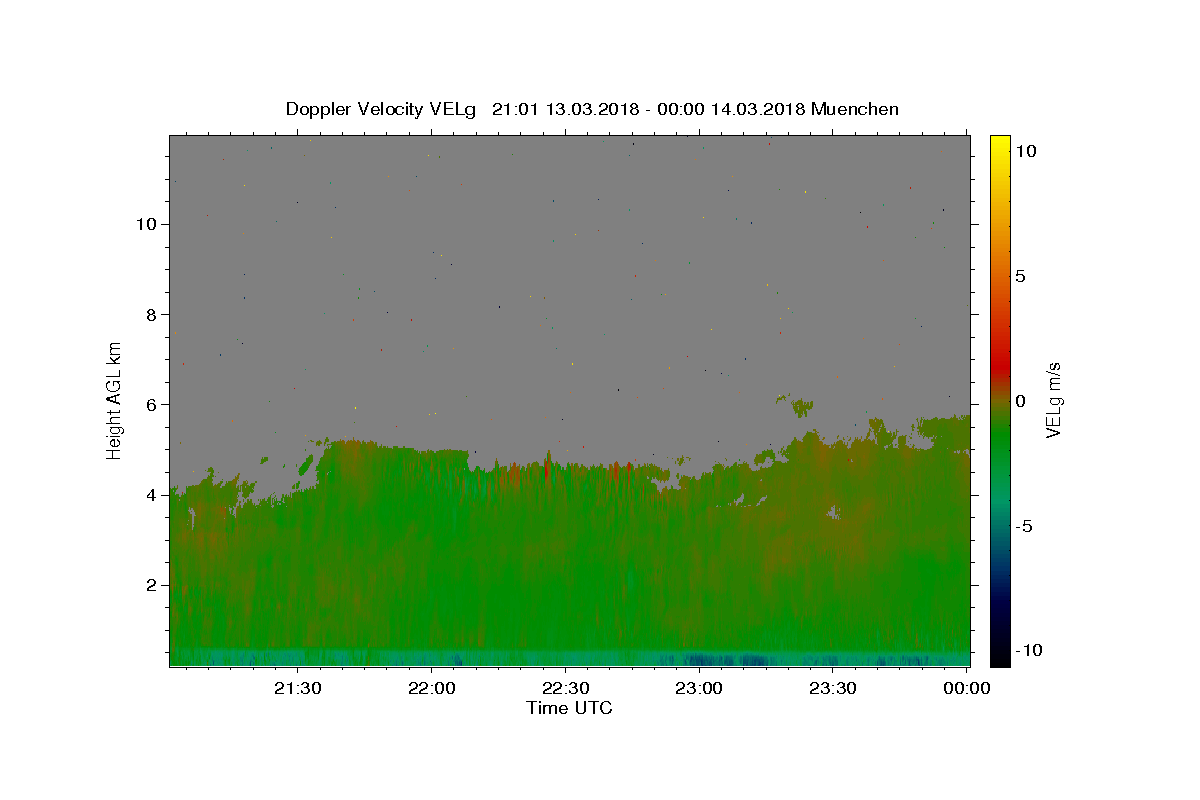Click the blue-teal near-surface velocity band
The image size is (1200, 800).
click(569, 658)
